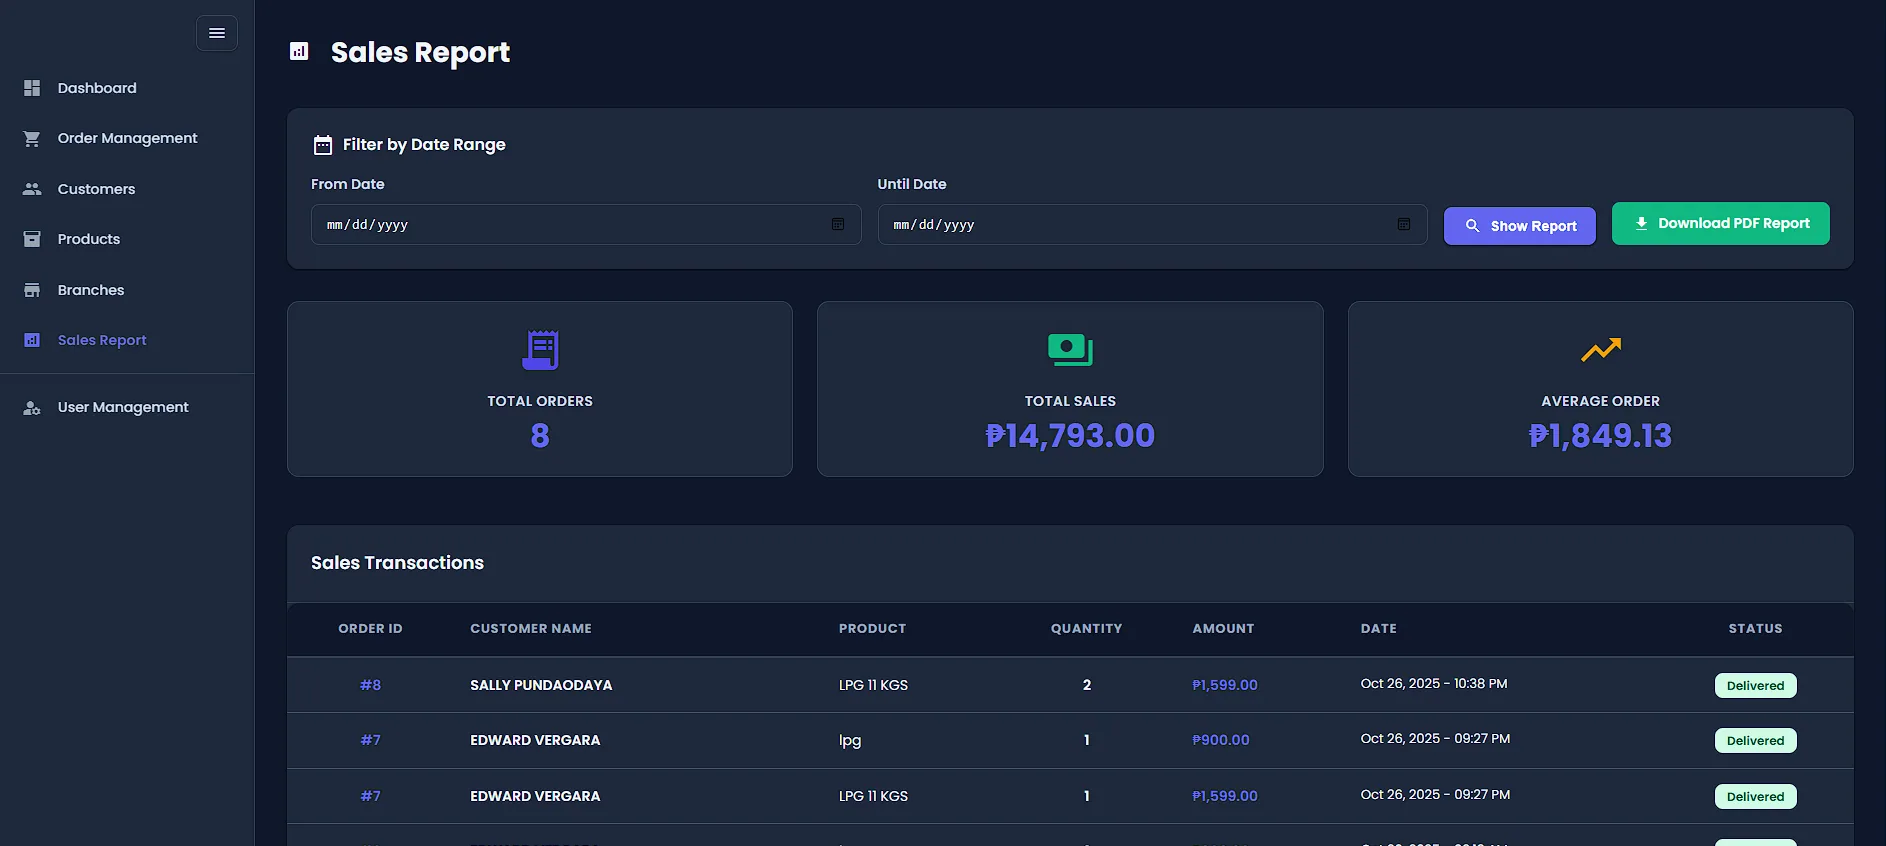
Task: Focus the Until Date input field
Action: point(1152,225)
